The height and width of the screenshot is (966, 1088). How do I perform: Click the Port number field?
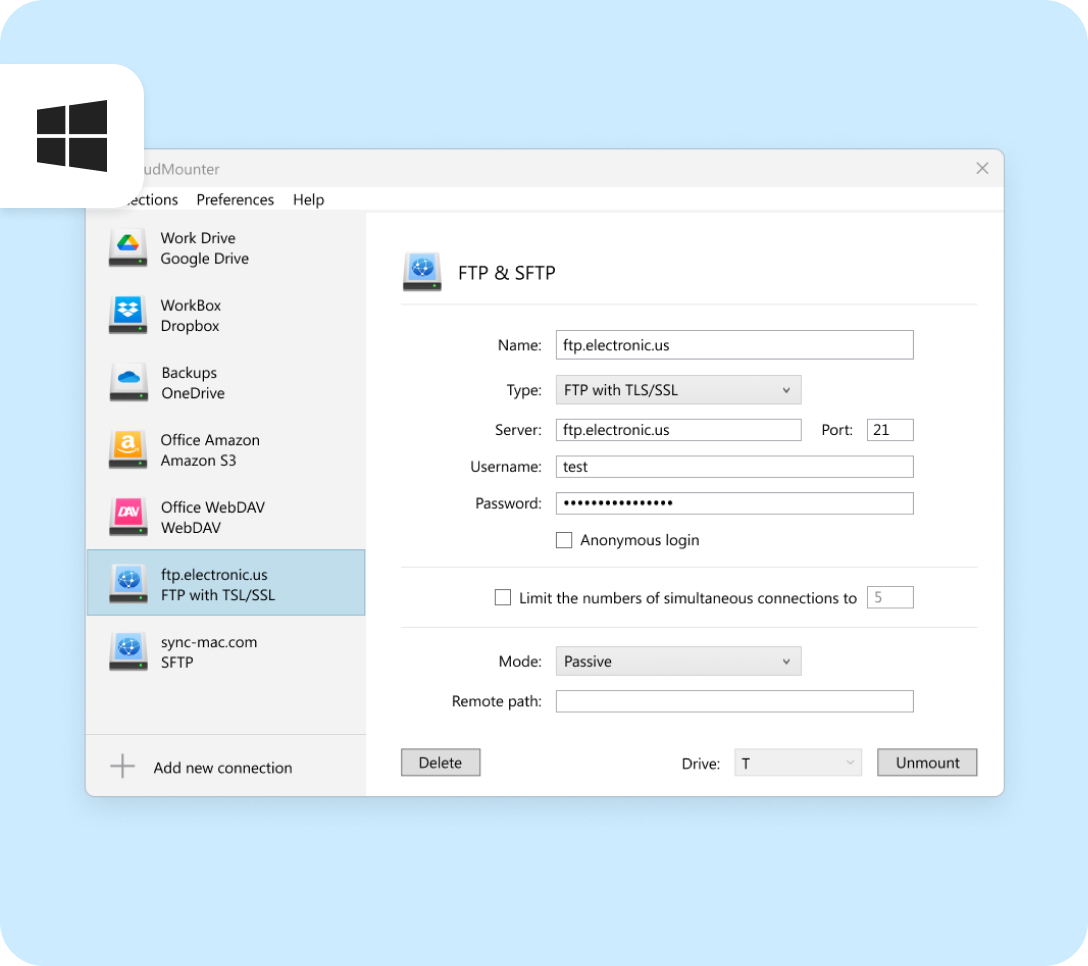pos(889,430)
